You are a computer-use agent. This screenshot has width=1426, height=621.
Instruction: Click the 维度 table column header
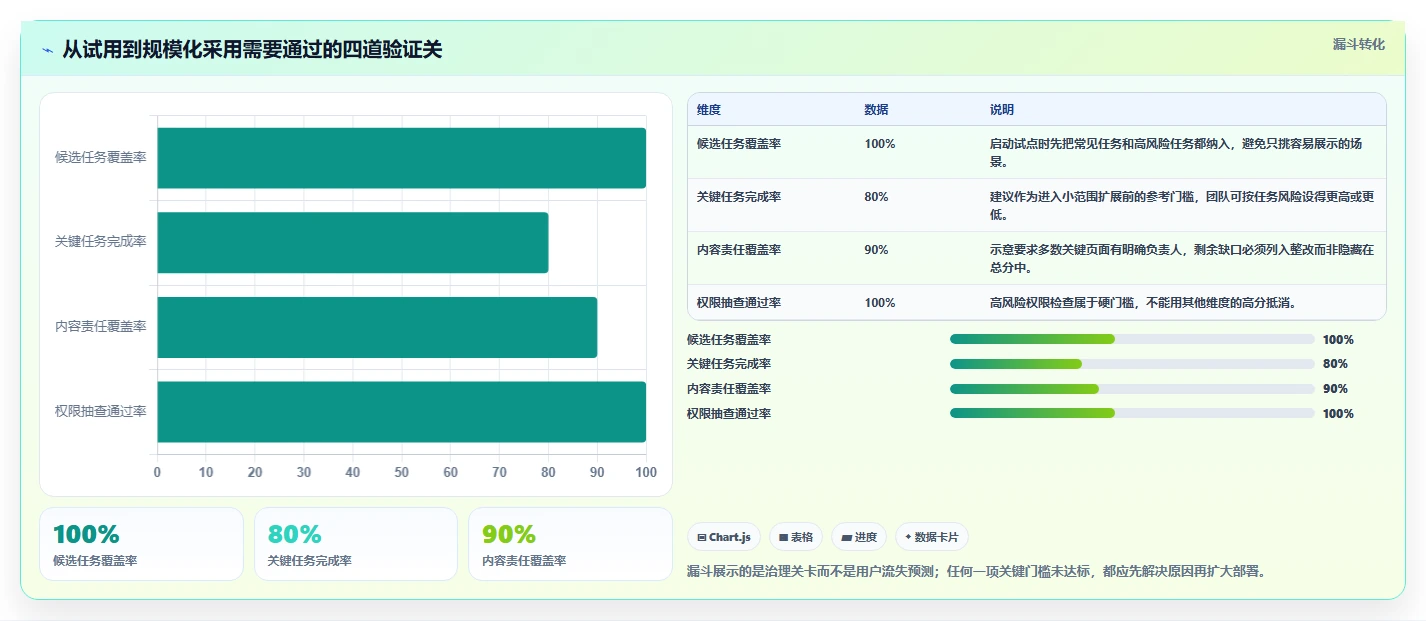[709, 110]
